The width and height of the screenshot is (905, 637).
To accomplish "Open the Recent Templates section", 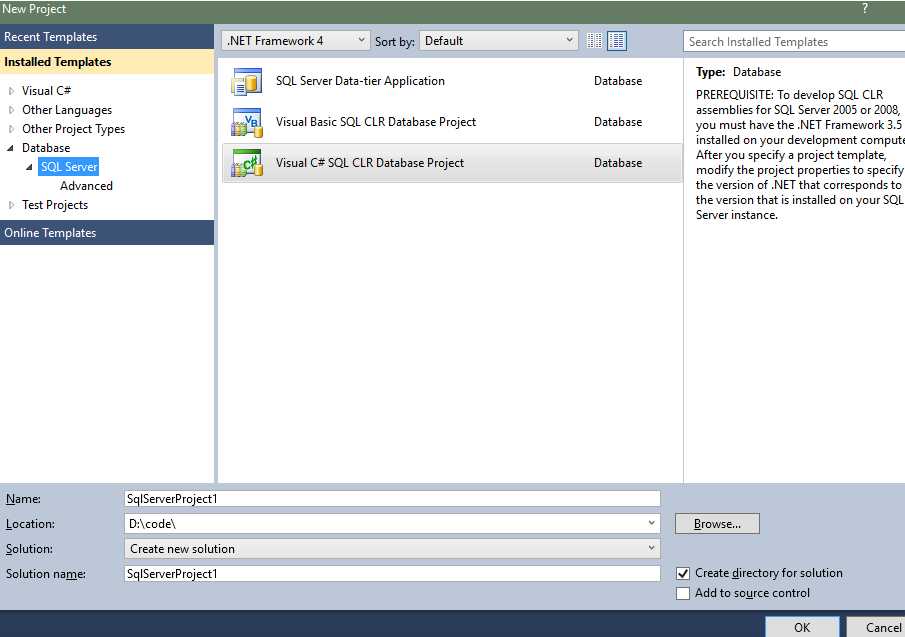I will 107,36.
